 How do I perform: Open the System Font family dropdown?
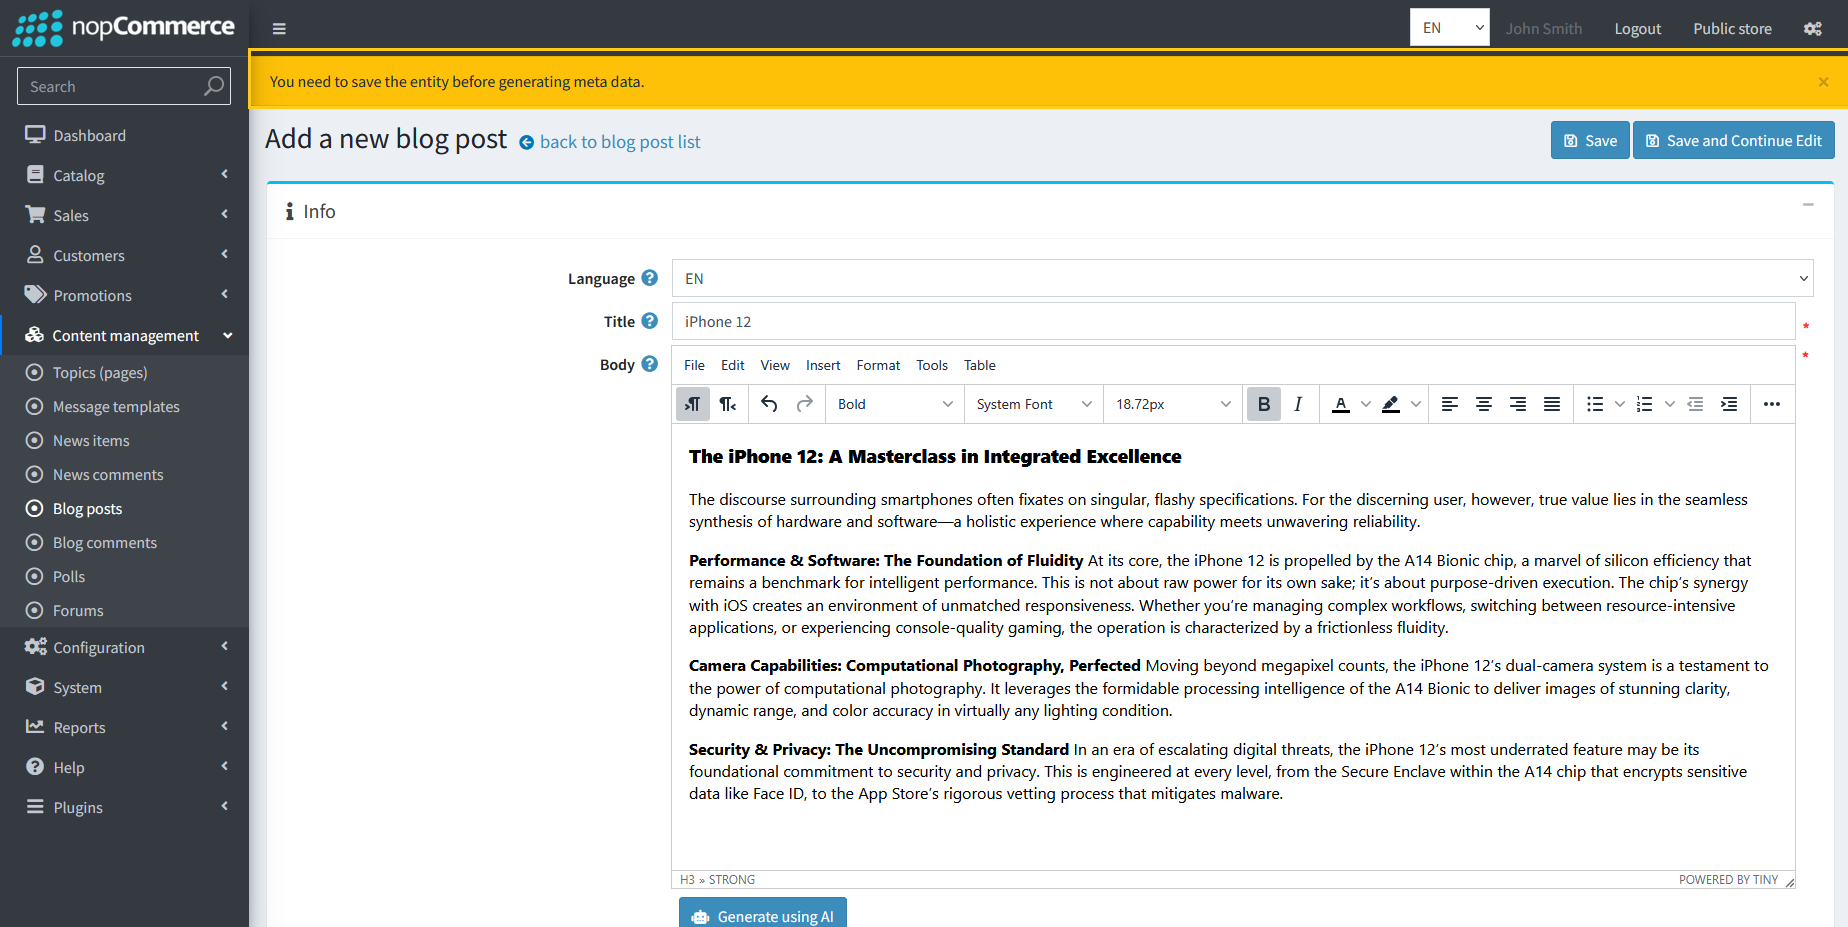tap(1033, 404)
